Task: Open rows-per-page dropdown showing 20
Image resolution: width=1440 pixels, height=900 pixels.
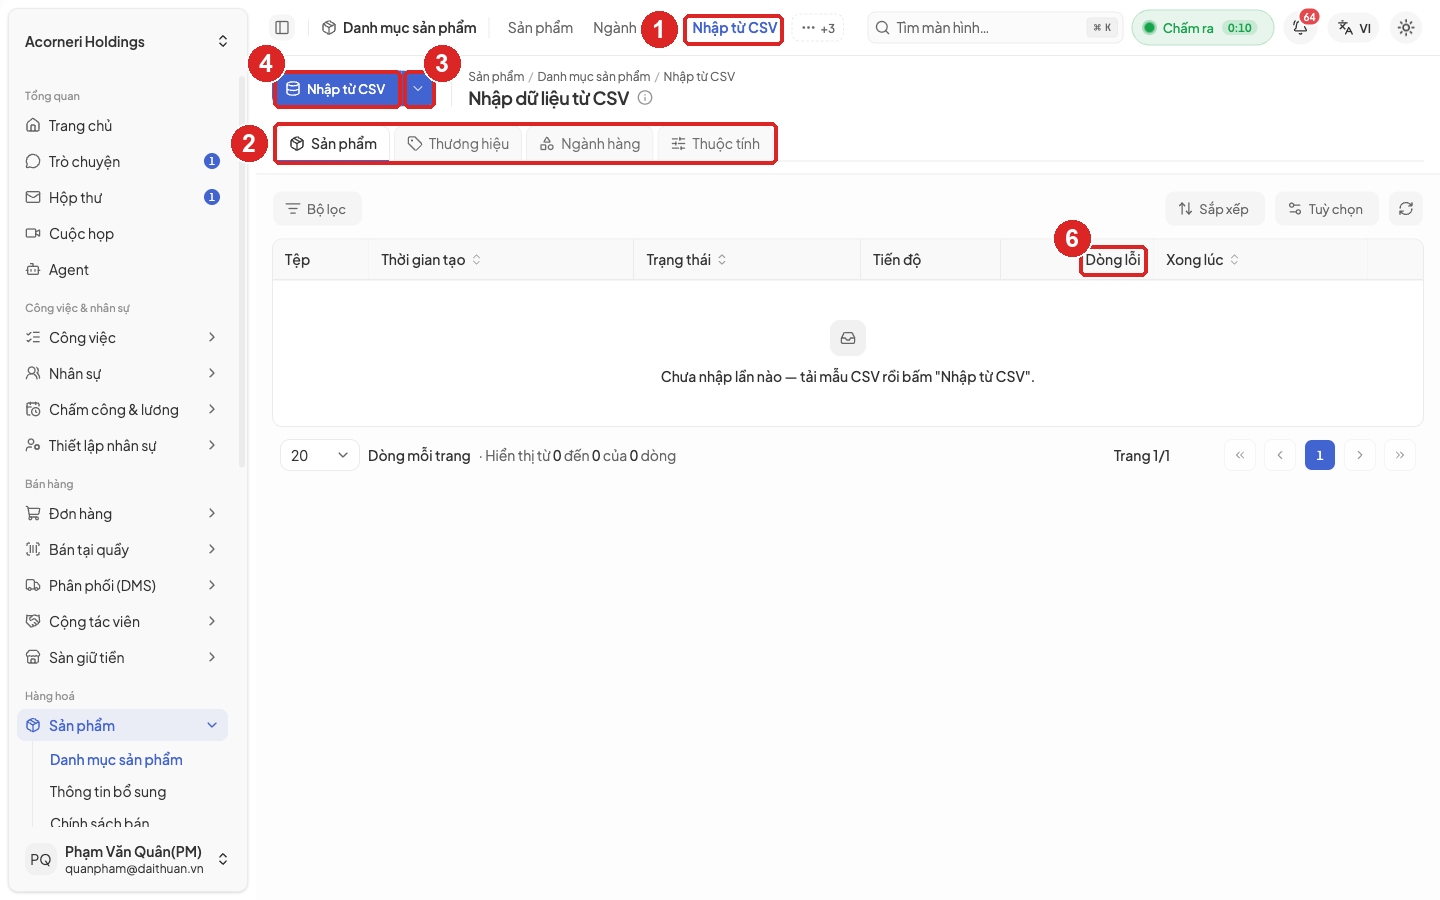Action: (319, 455)
